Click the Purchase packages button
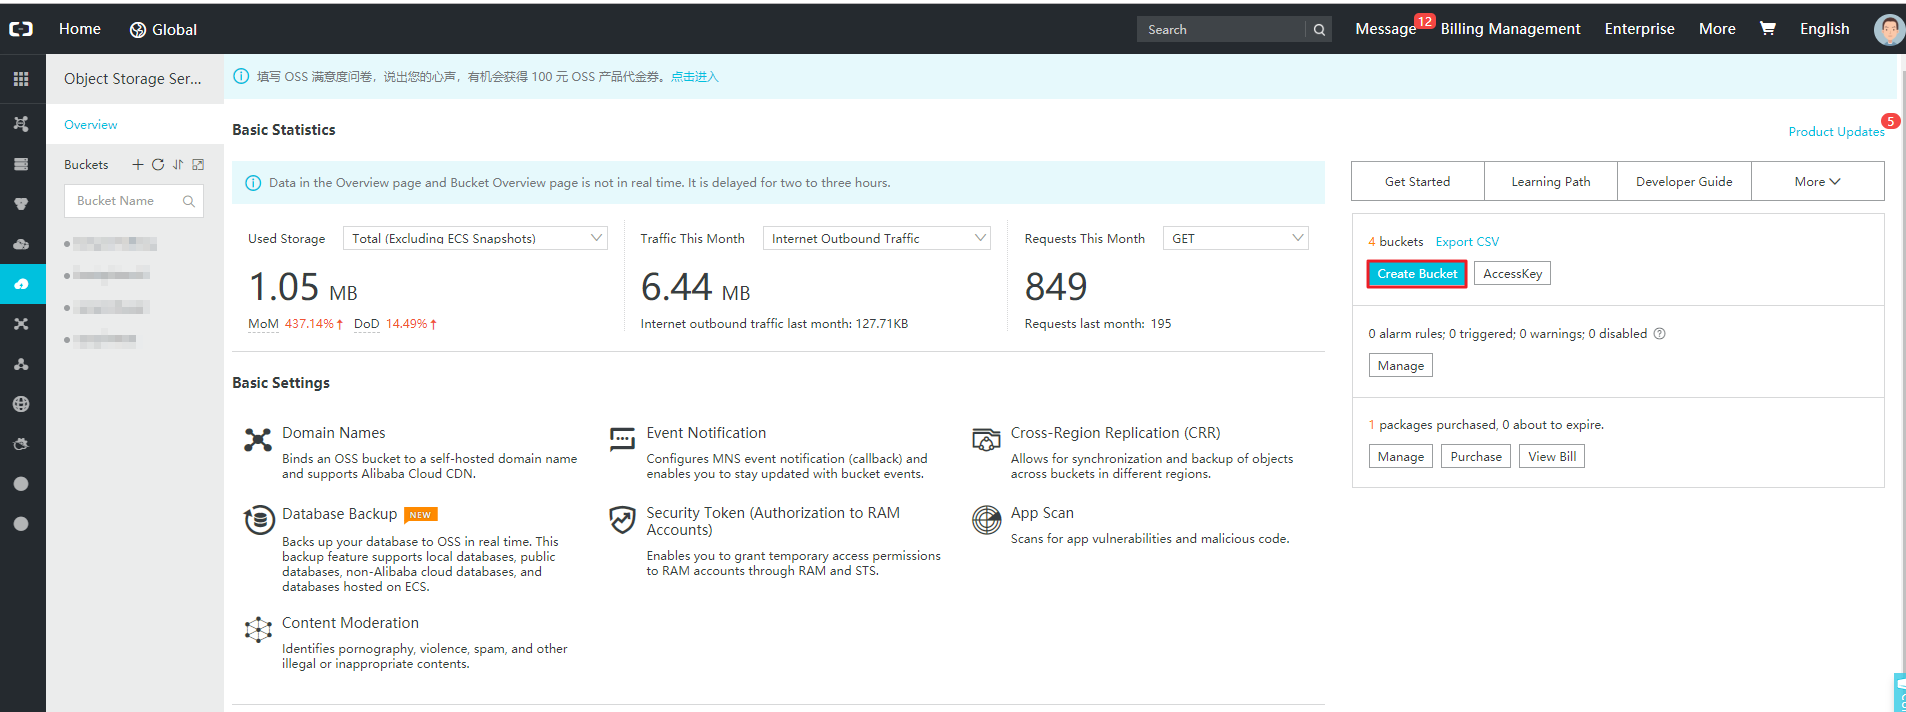 1476,457
